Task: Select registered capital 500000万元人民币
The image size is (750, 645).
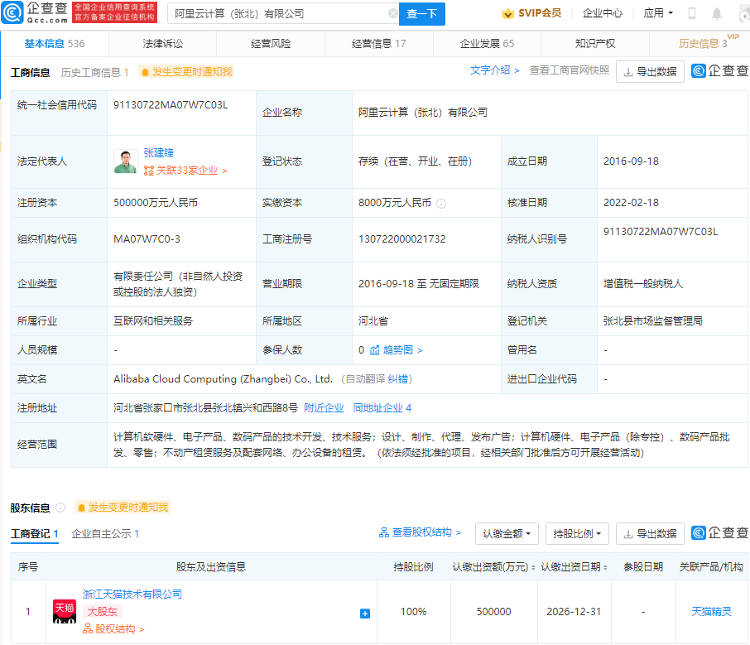Action: coord(155,203)
